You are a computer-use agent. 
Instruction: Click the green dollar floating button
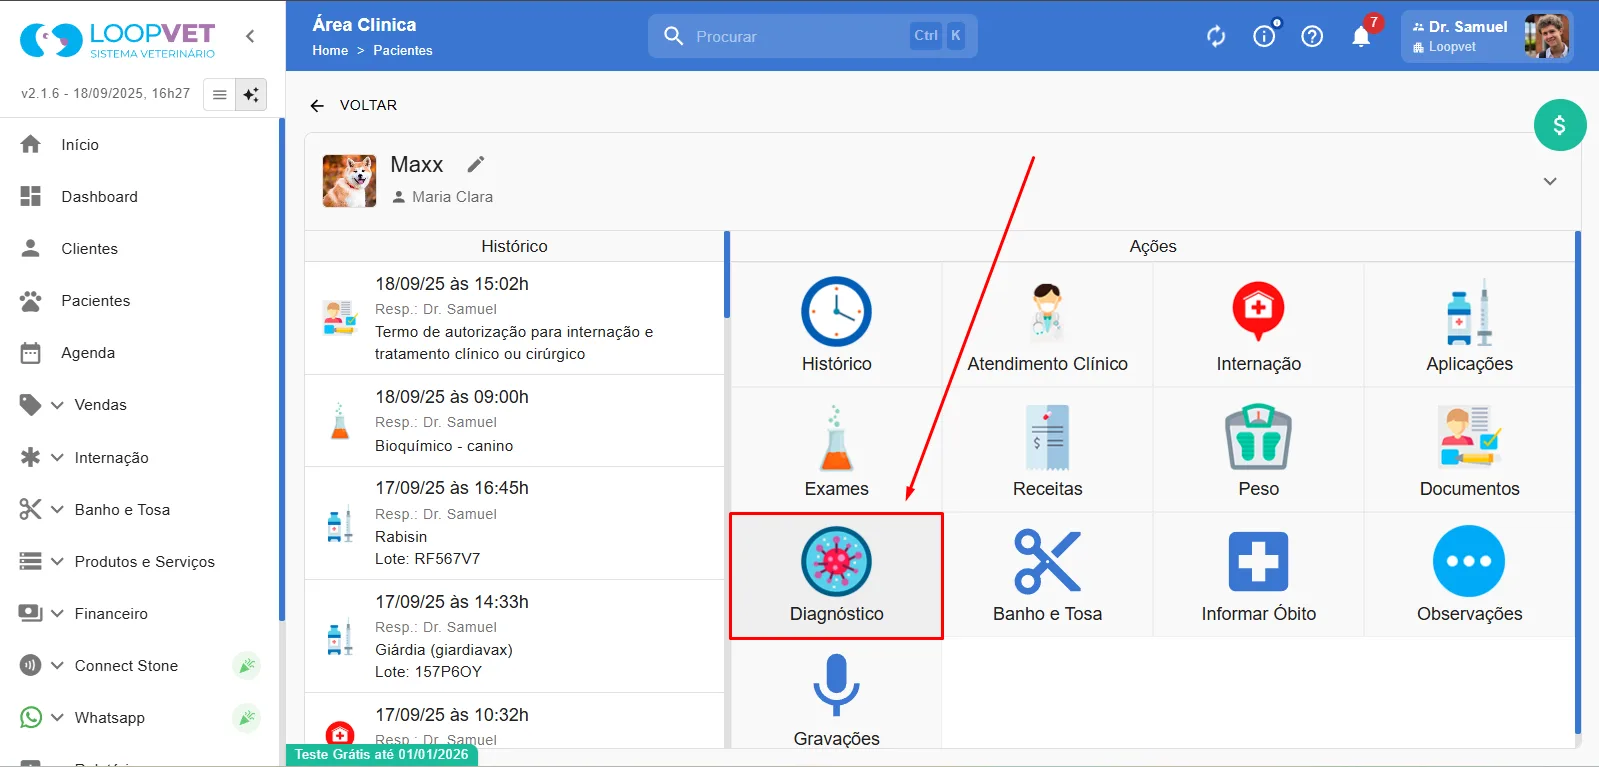[1559, 125]
